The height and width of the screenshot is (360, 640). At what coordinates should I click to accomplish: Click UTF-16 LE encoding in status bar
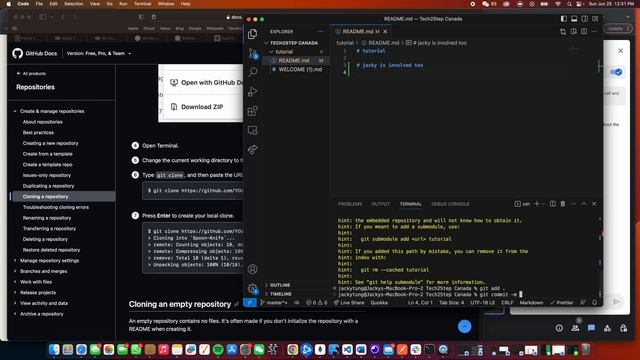click(x=483, y=302)
